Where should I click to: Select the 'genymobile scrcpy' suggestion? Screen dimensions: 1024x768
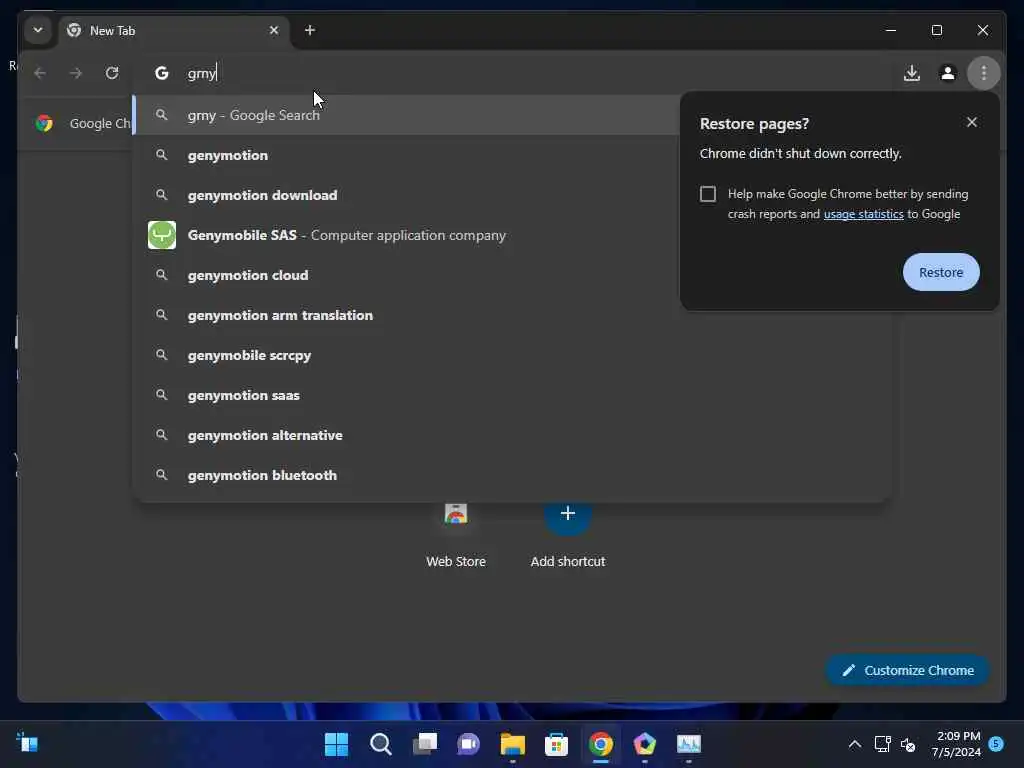pyautogui.click(x=512, y=355)
